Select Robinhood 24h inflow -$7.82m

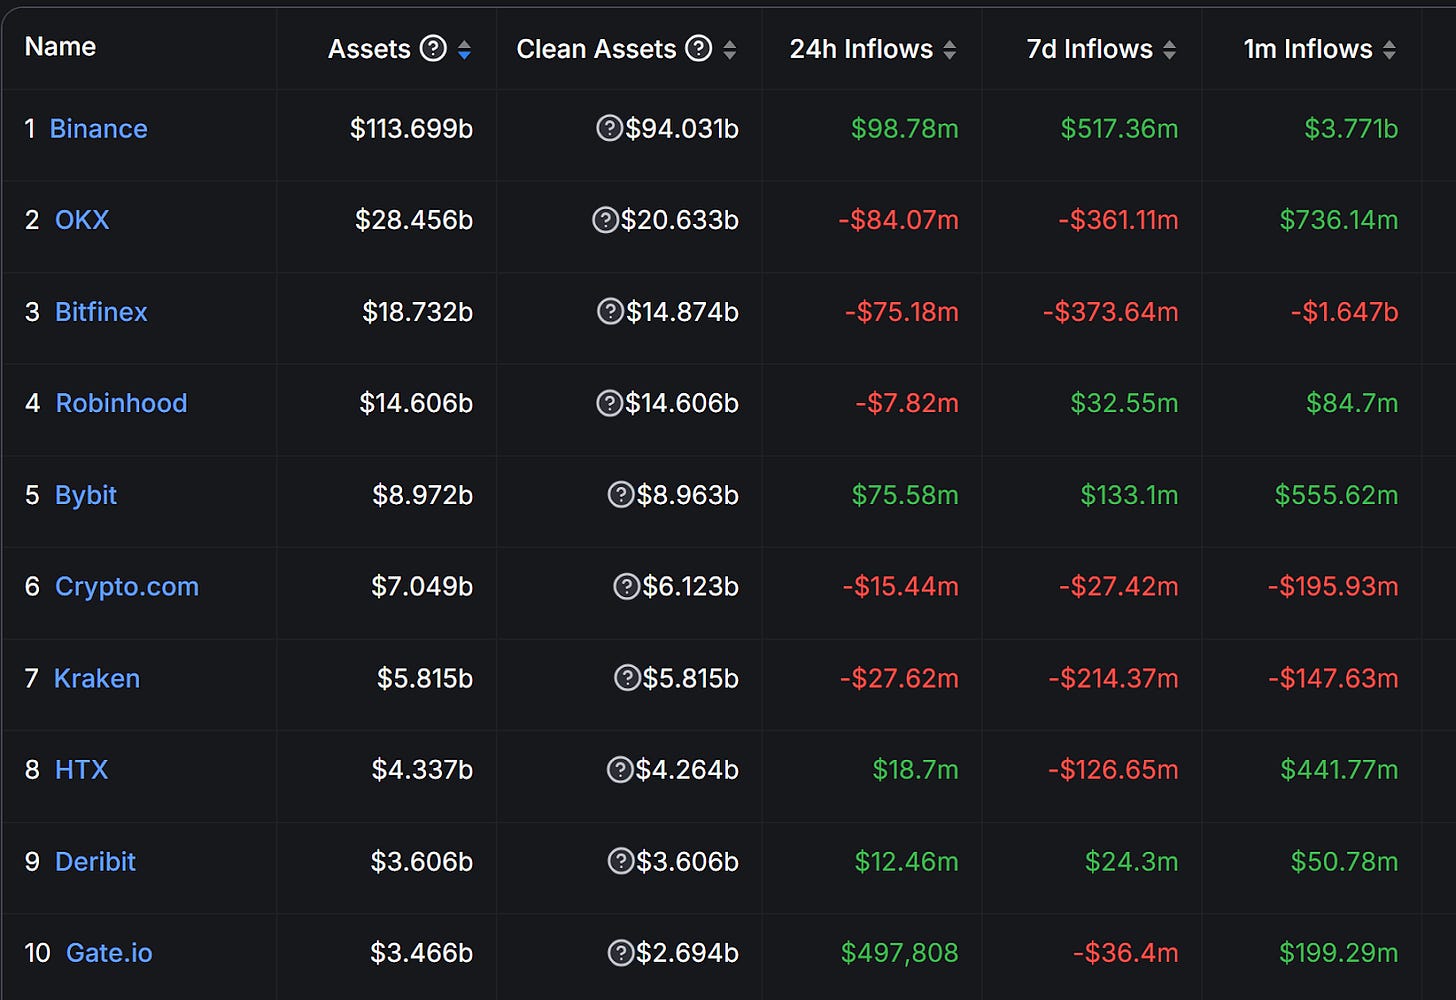[x=907, y=403]
